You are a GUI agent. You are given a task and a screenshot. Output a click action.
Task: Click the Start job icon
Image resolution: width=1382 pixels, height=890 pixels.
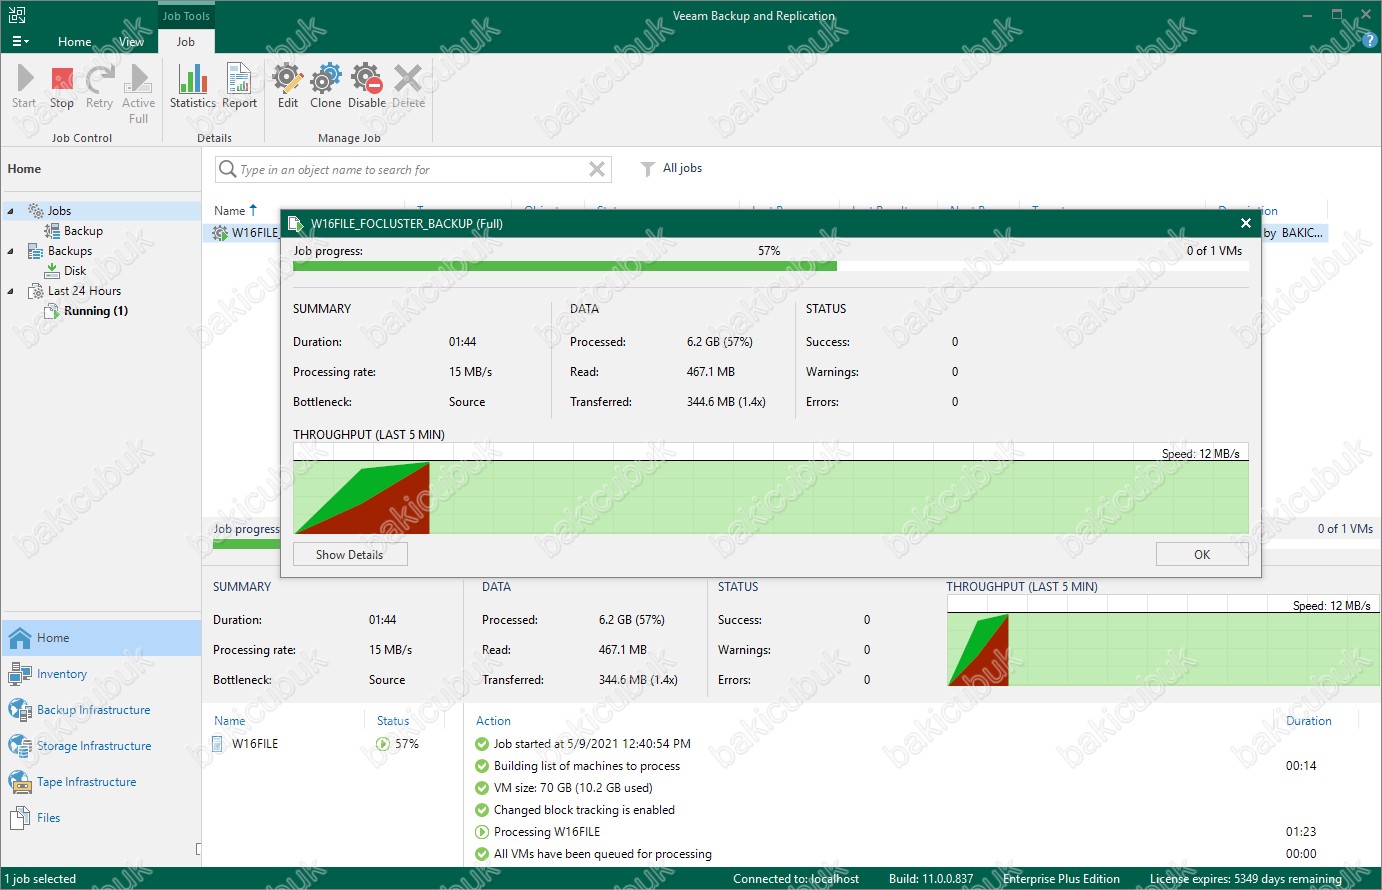pos(25,86)
